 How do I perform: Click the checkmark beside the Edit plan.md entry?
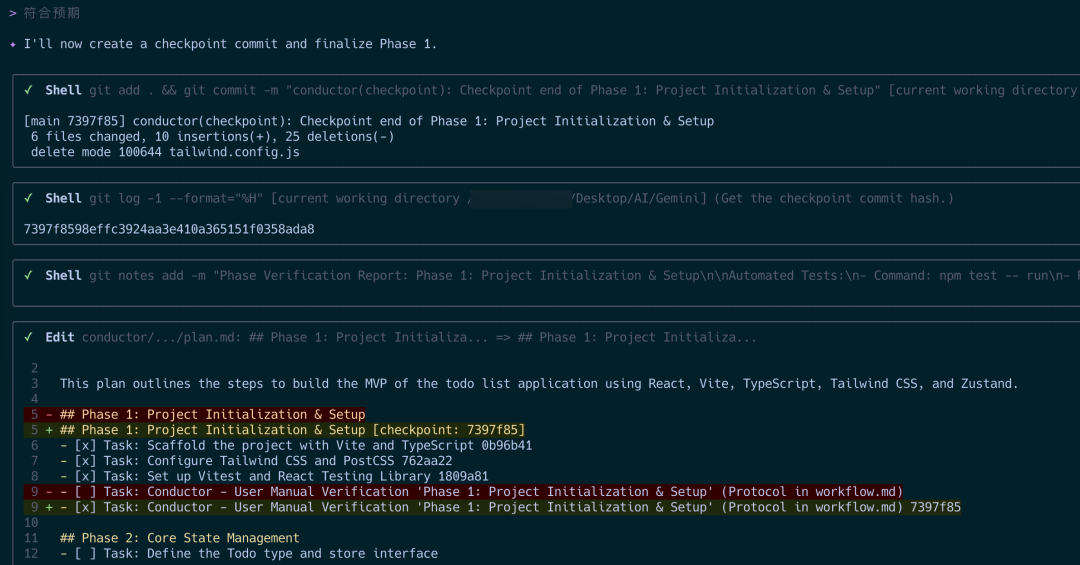point(28,337)
